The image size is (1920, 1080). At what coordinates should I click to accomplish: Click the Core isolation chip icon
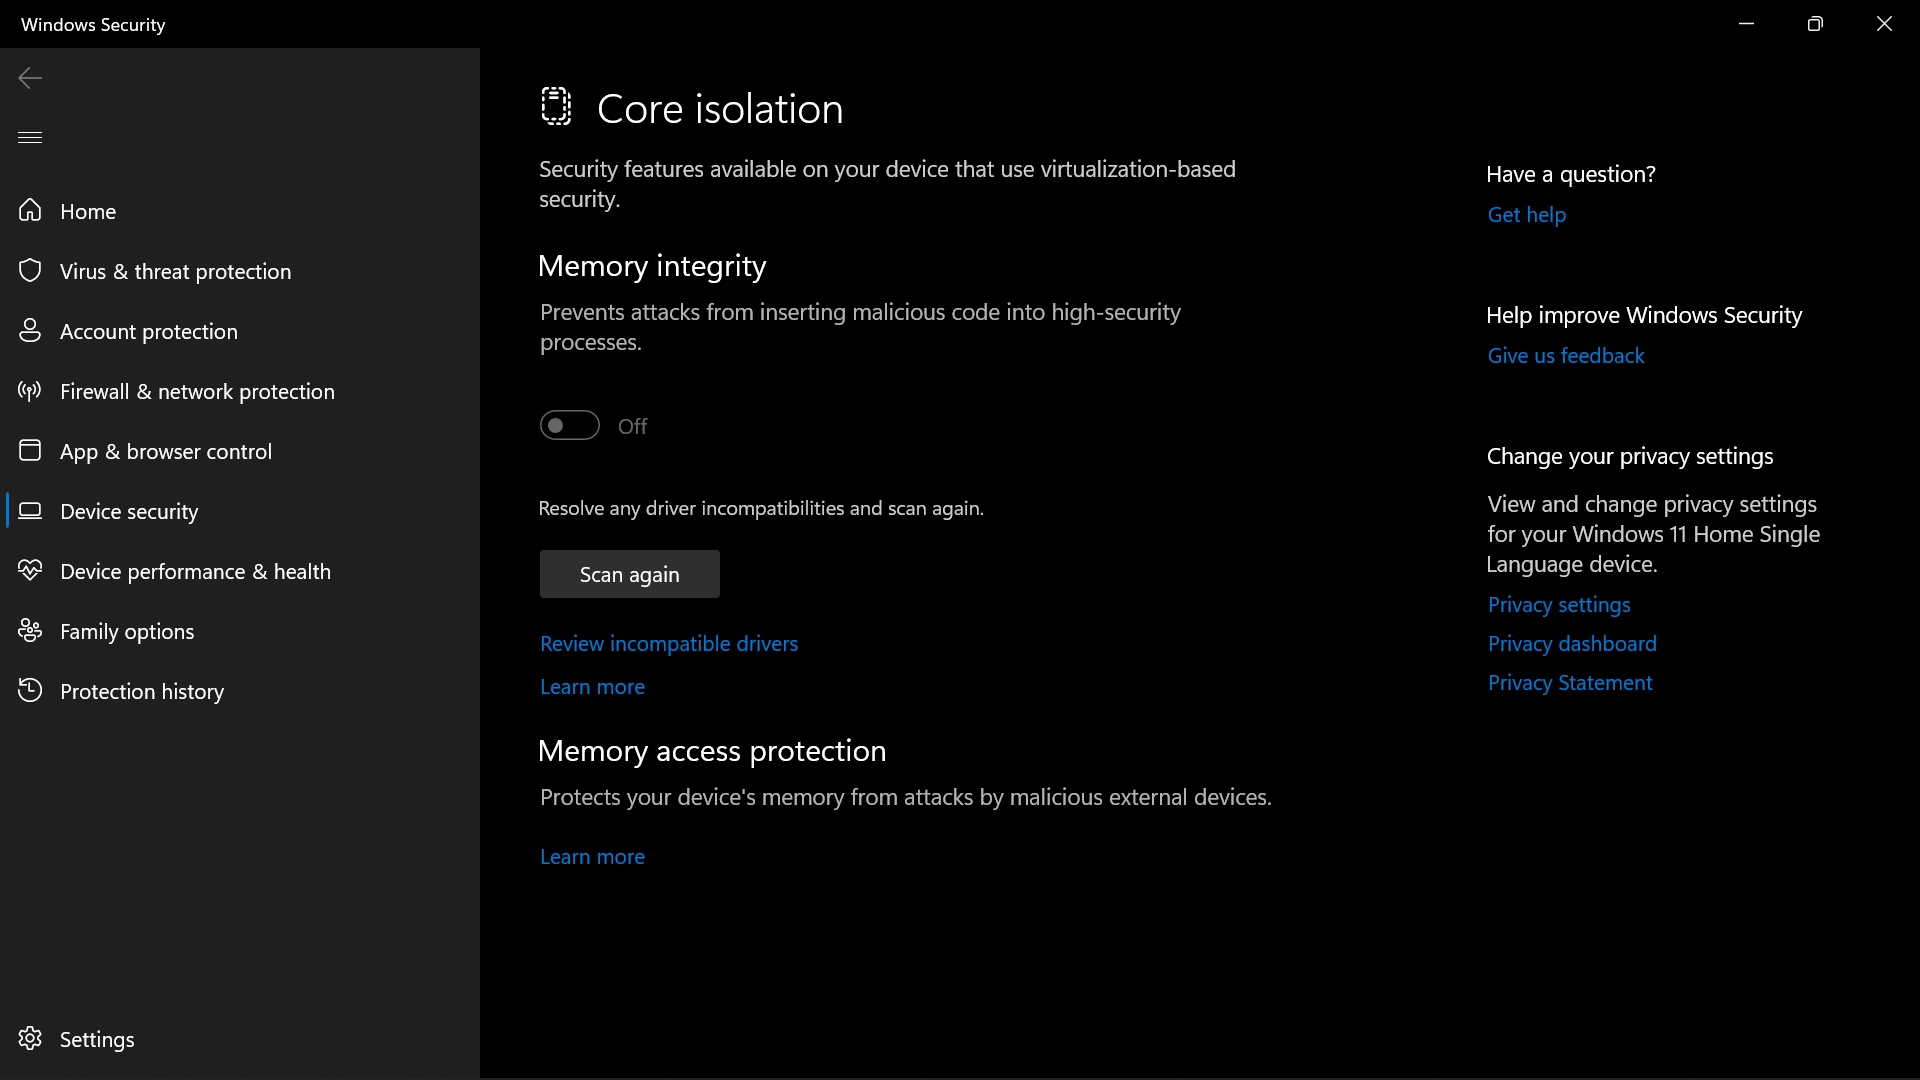(556, 106)
